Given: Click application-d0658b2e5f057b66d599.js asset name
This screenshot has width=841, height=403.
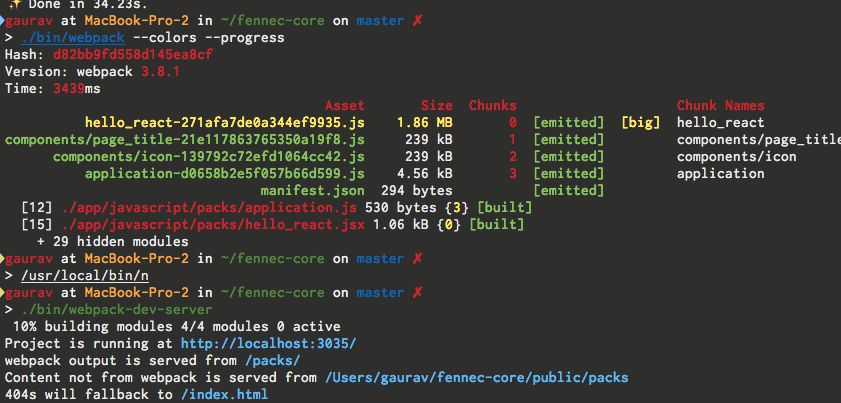Looking at the screenshot, I should pyautogui.click(x=225, y=174).
